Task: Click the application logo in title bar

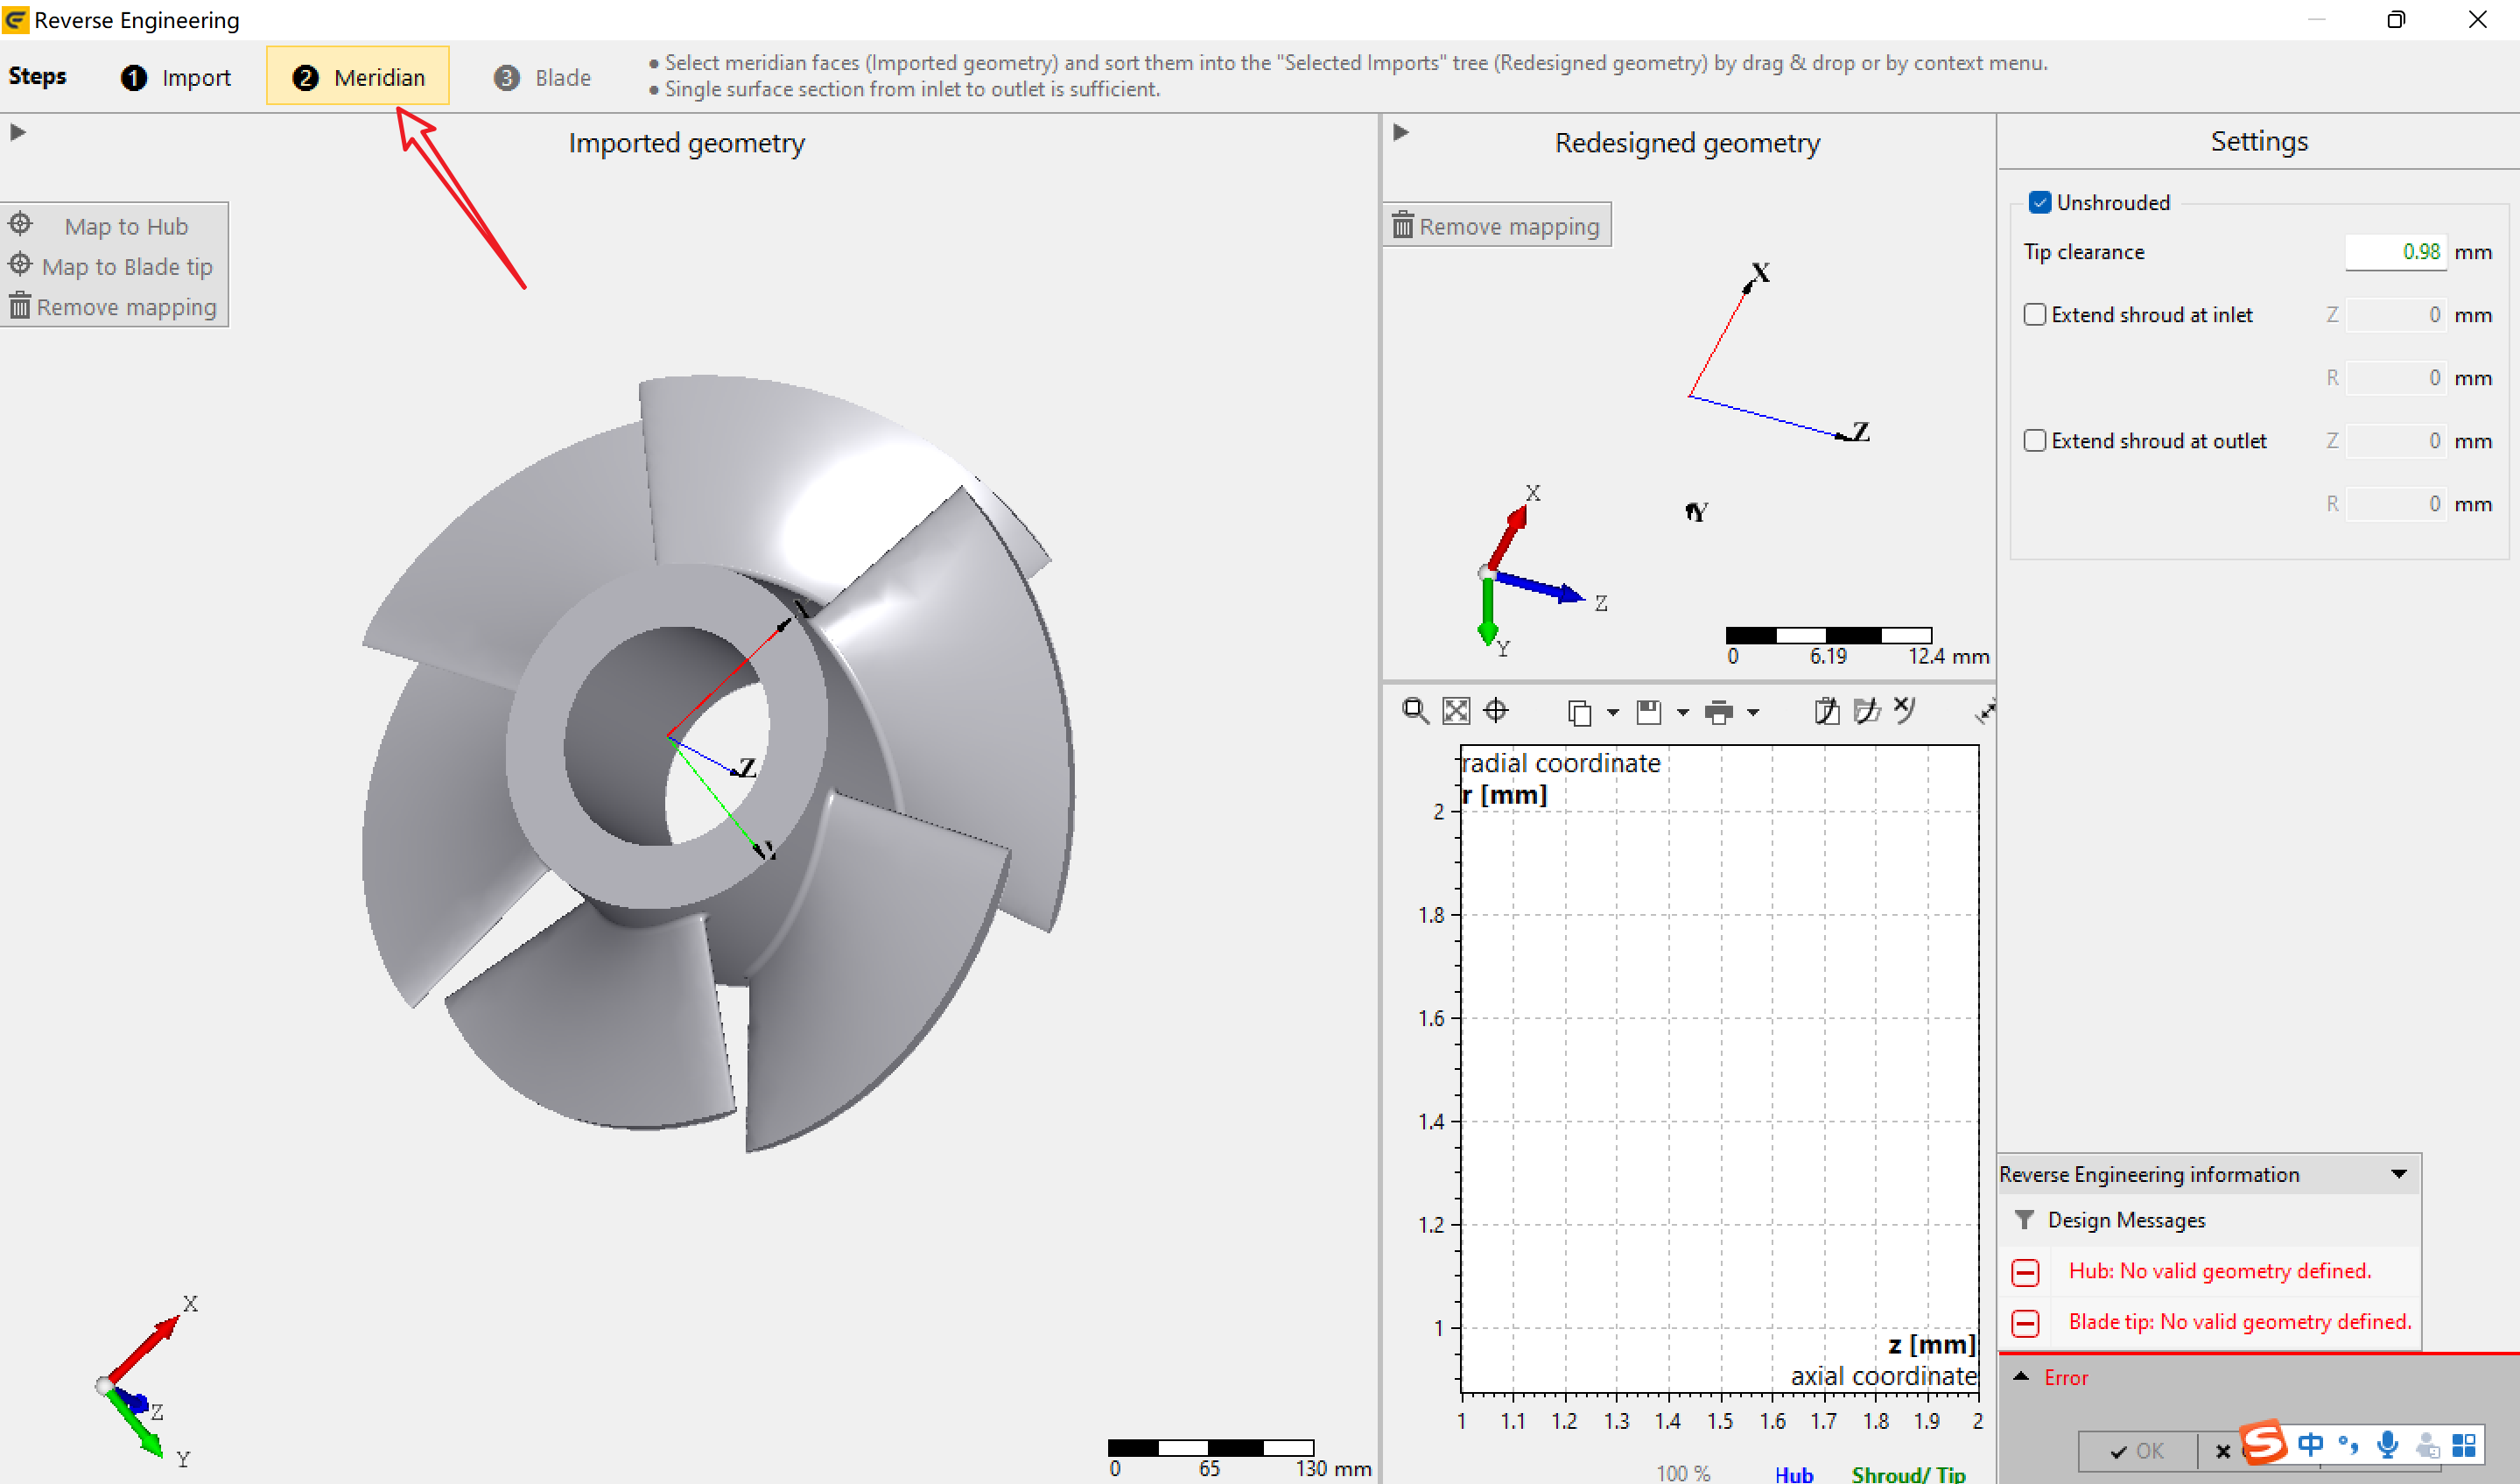Action: 16,20
